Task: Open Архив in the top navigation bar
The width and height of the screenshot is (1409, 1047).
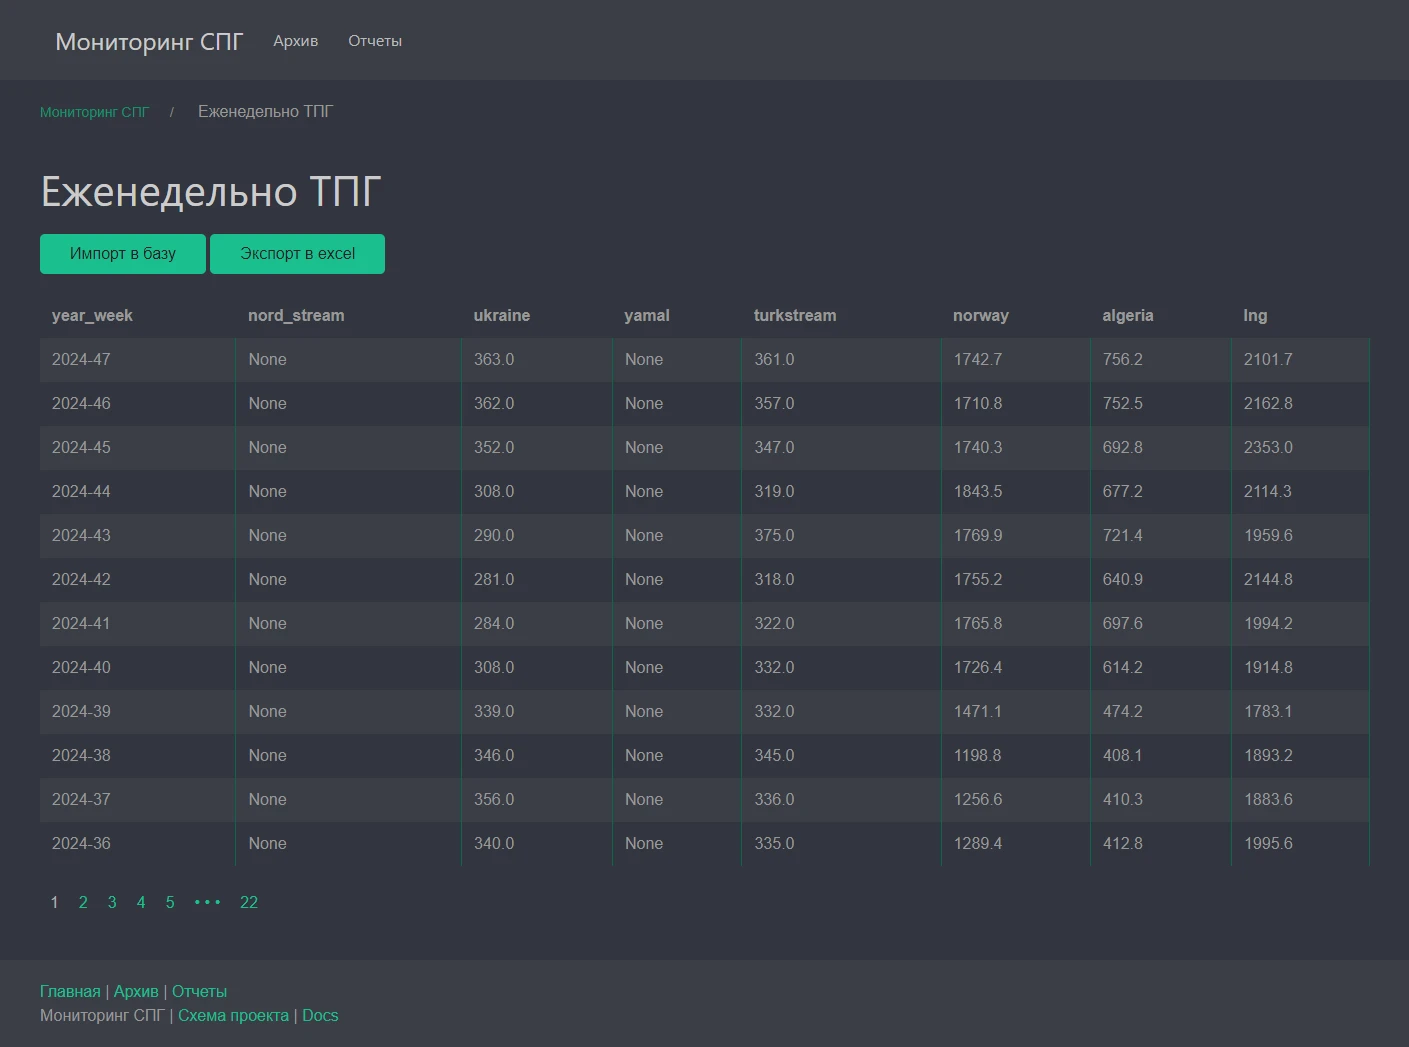Action: [x=295, y=41]
